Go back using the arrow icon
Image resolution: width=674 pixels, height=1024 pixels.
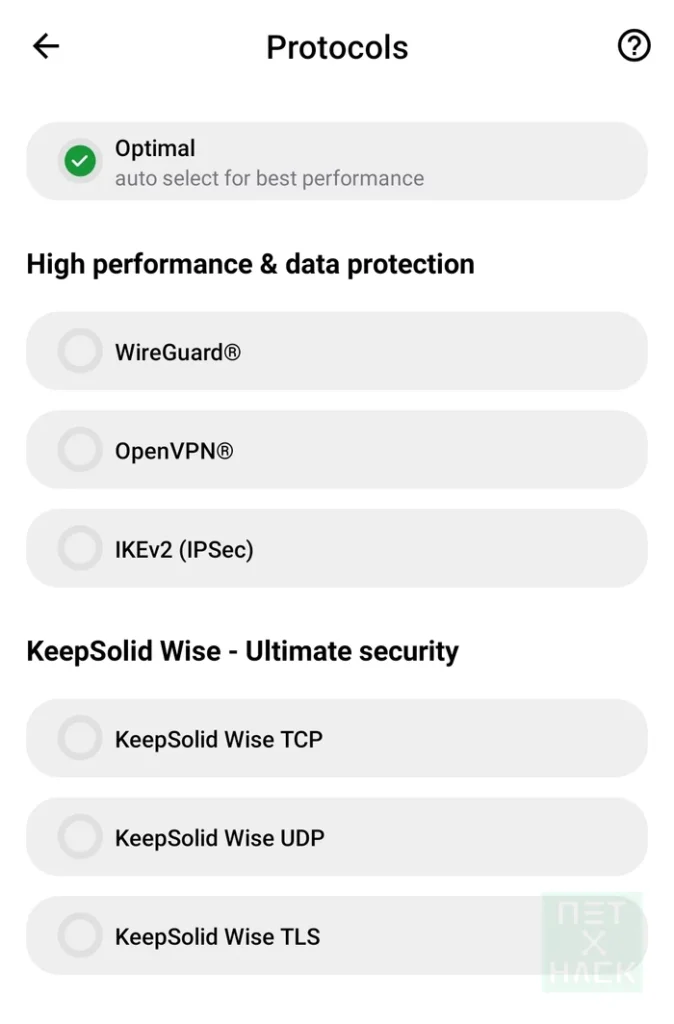(x=46, y=46)
